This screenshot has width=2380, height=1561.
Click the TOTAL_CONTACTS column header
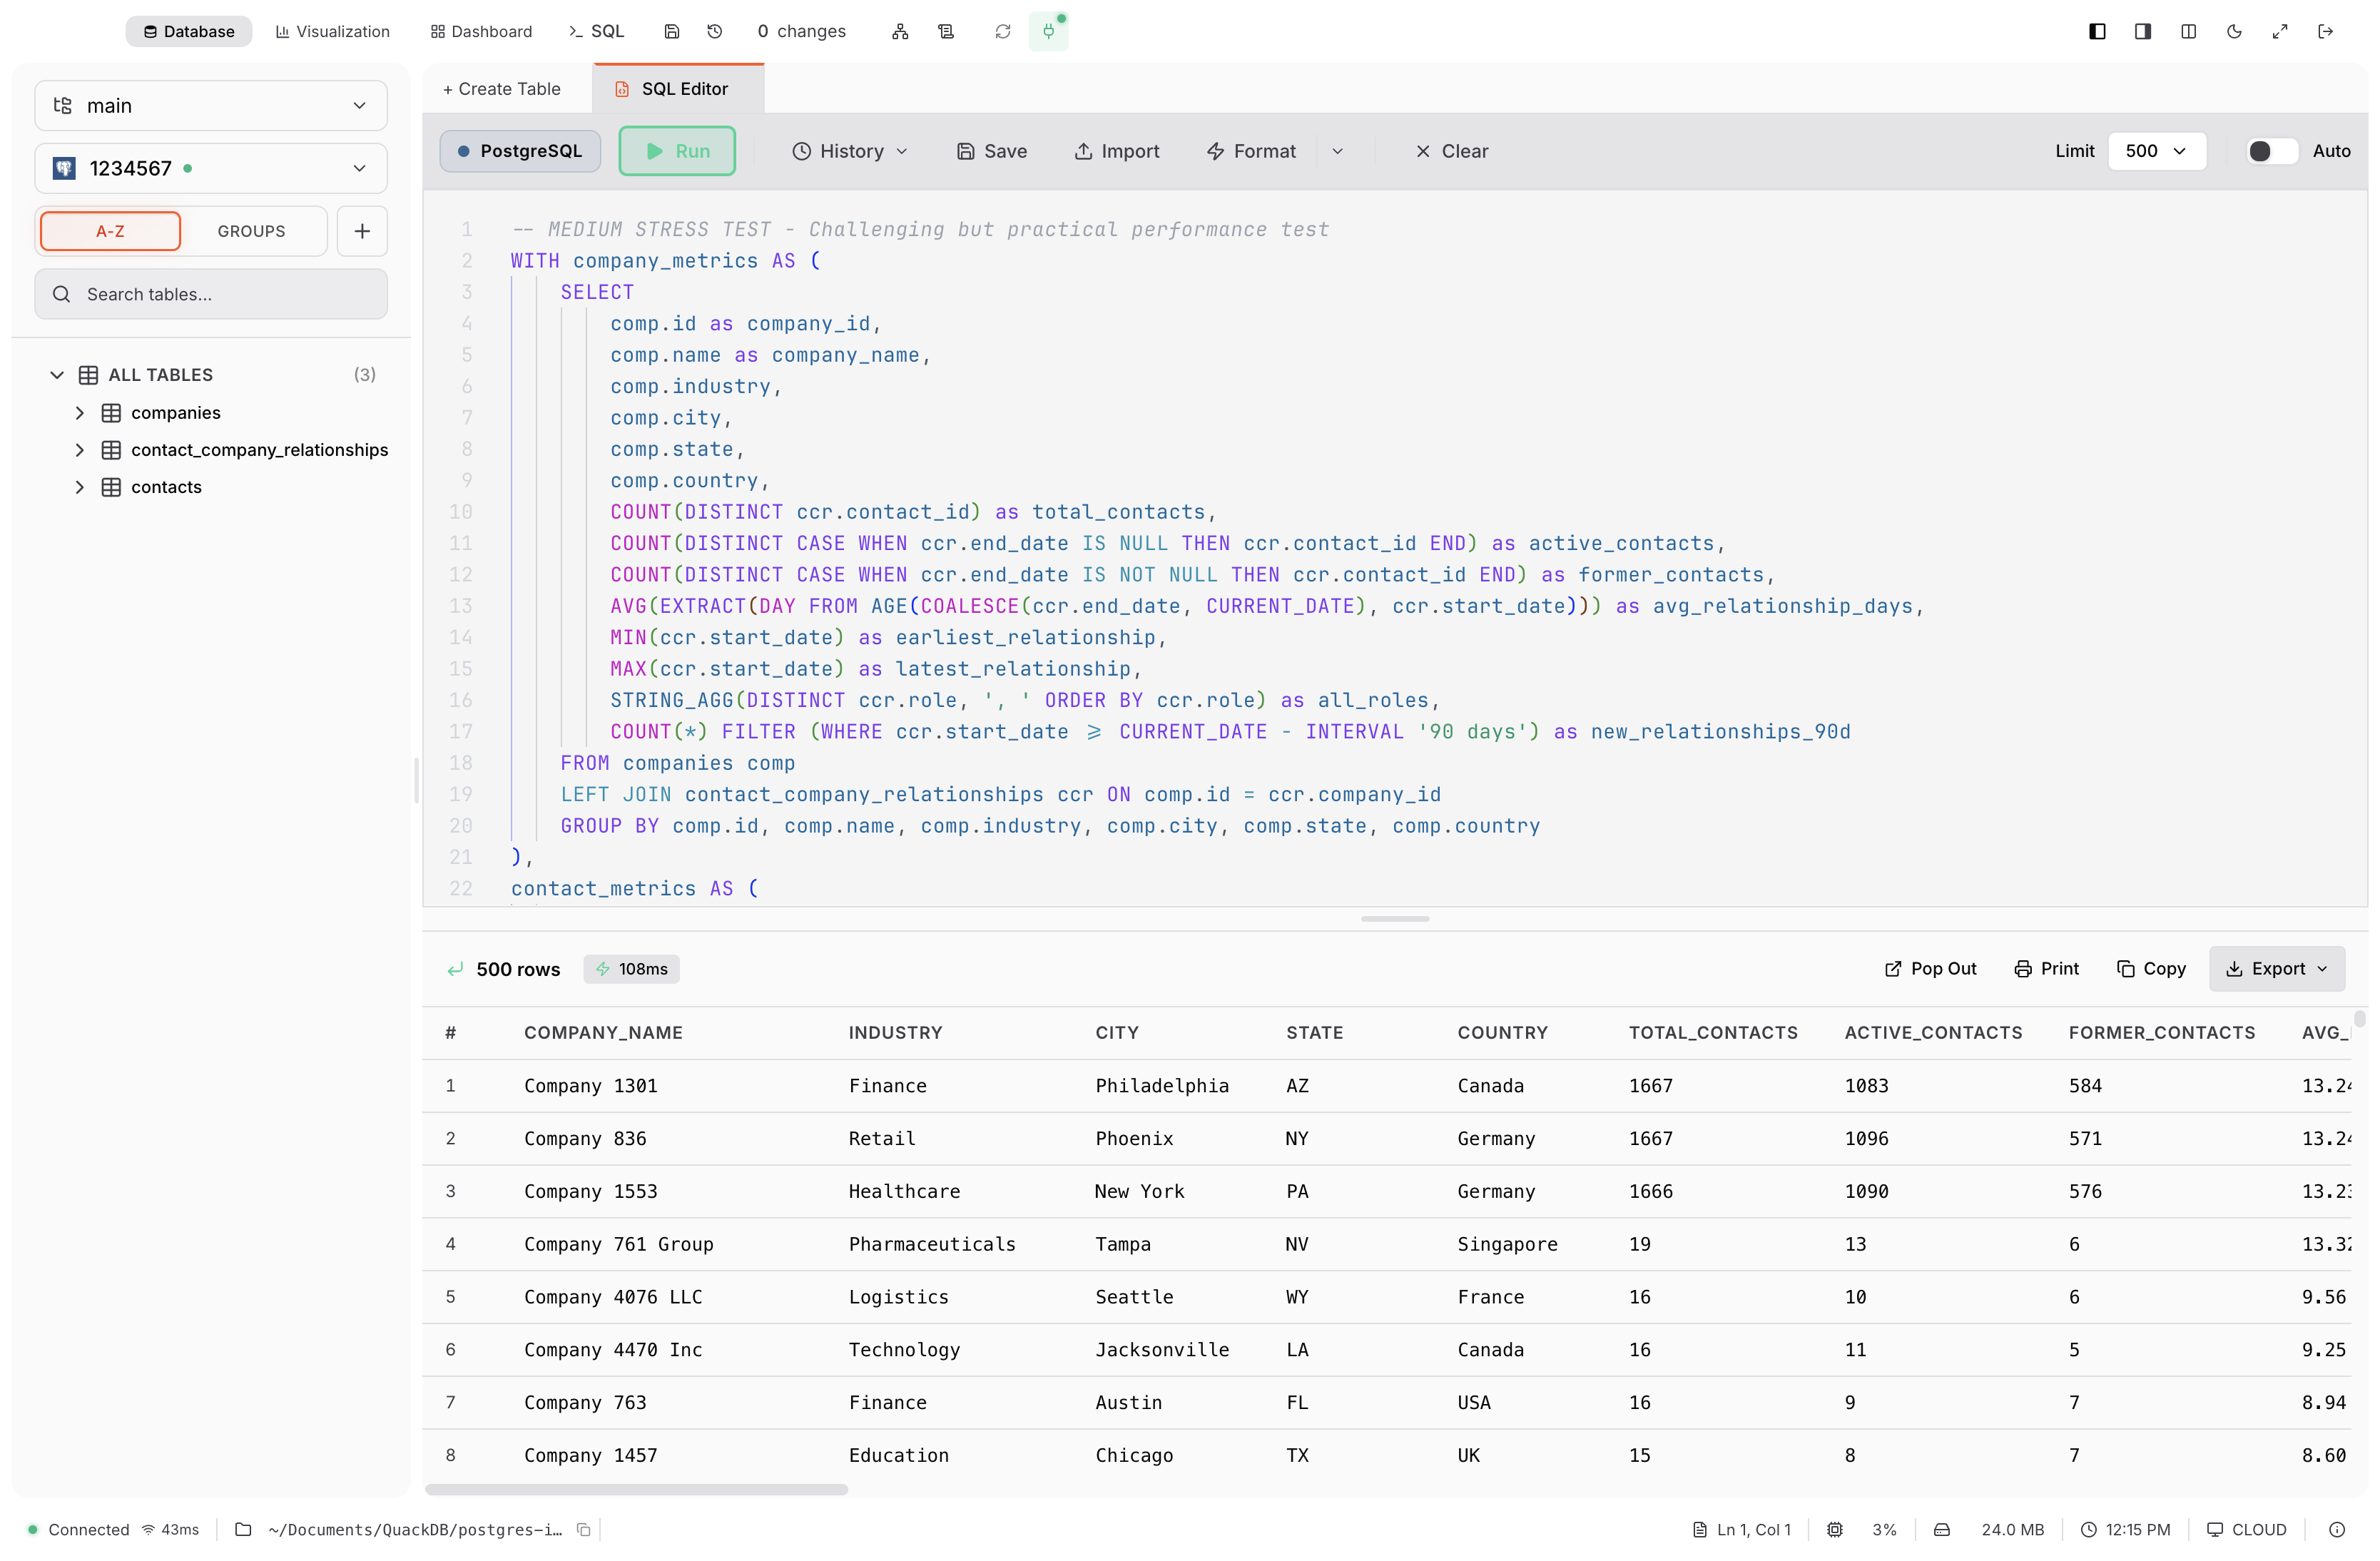point(1712,1032)
